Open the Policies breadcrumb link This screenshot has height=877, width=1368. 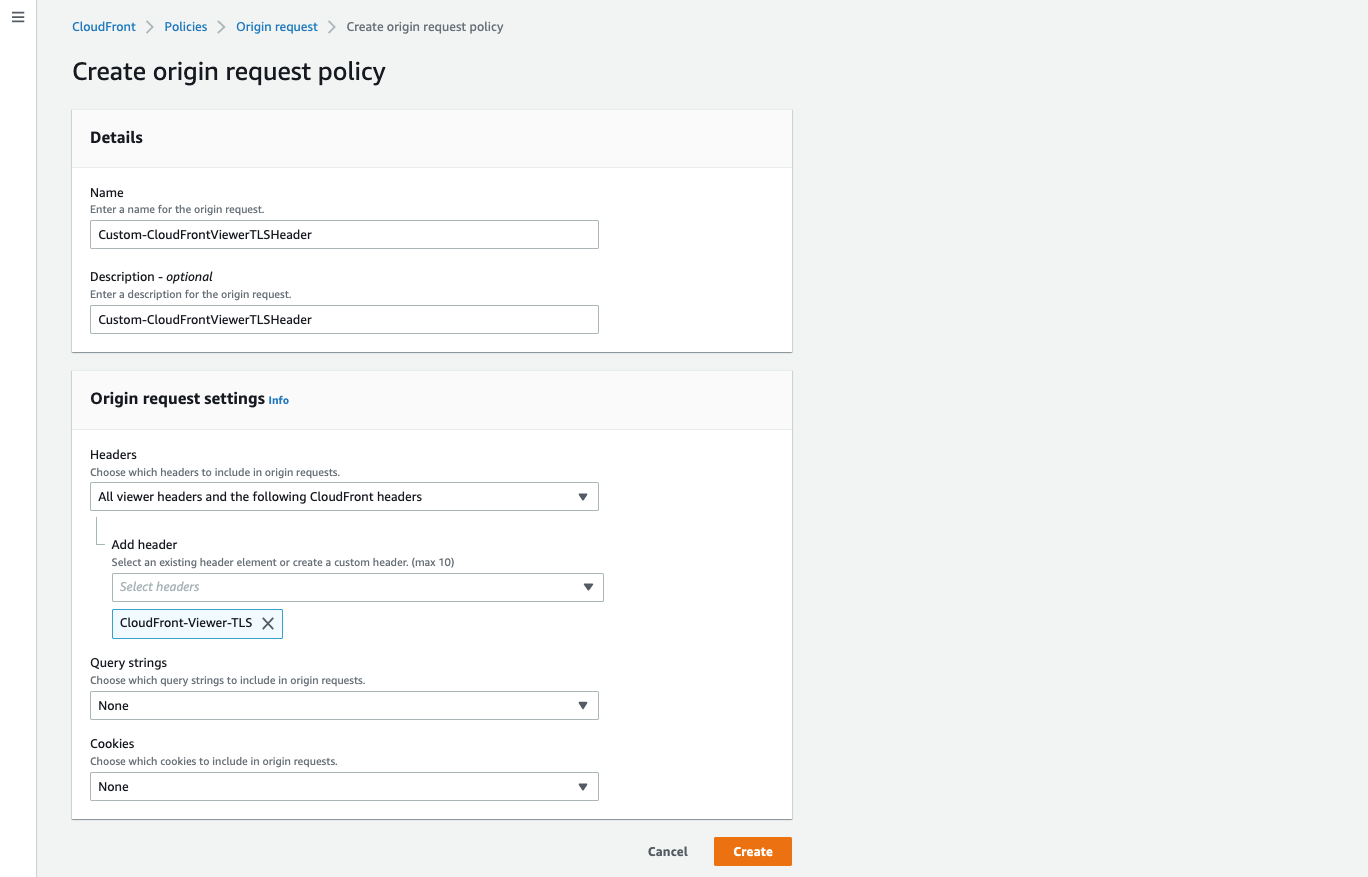point(185,26)
